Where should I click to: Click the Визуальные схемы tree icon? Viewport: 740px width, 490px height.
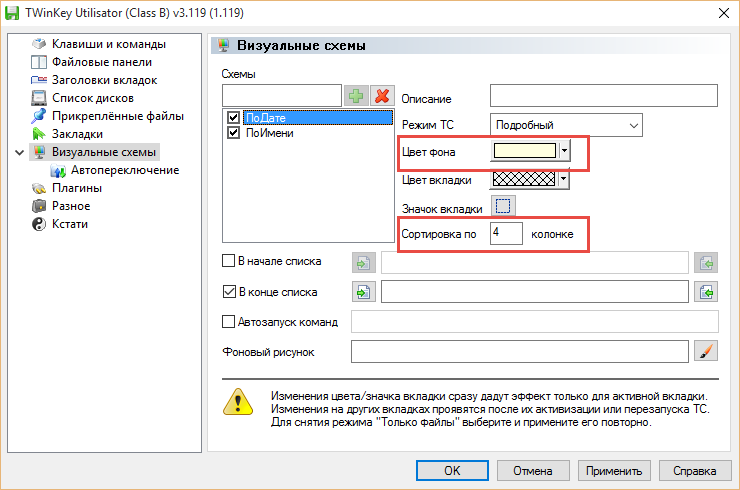tap(39, 152)
